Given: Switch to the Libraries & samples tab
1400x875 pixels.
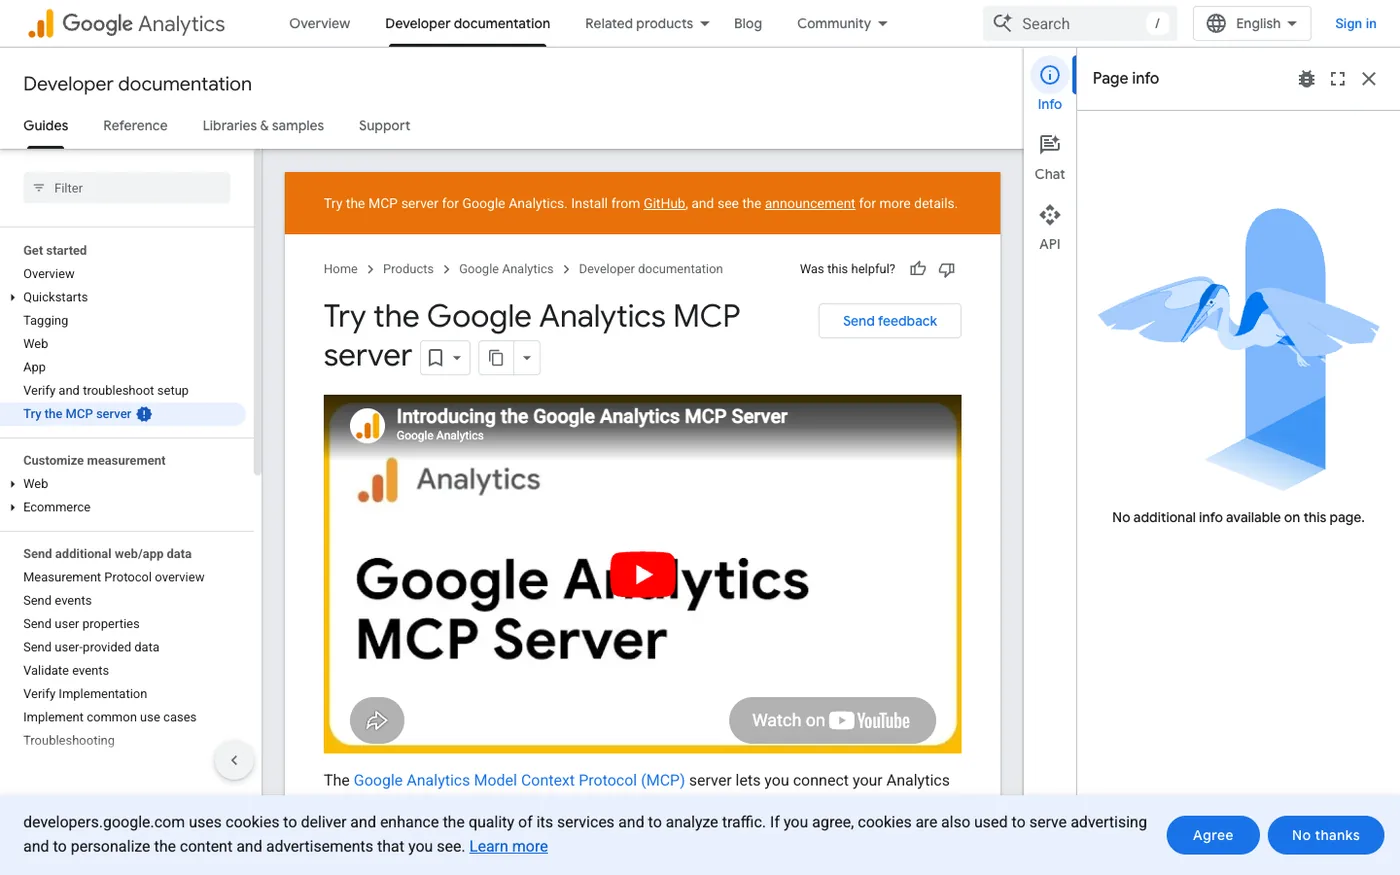Looking at the screenshot, I should pos(263,126).
